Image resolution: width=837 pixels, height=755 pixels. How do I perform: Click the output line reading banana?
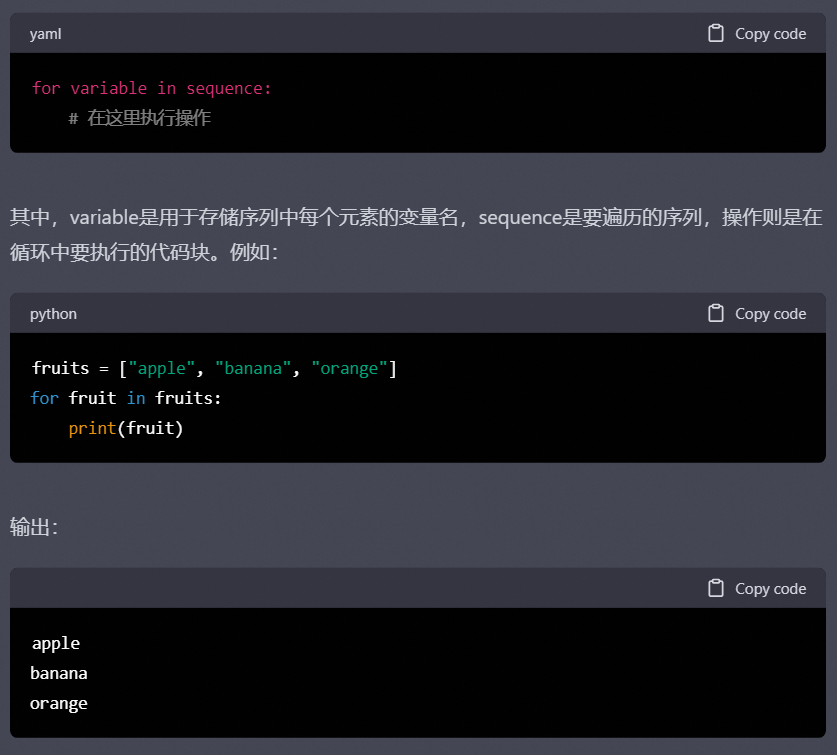[59, 673]
